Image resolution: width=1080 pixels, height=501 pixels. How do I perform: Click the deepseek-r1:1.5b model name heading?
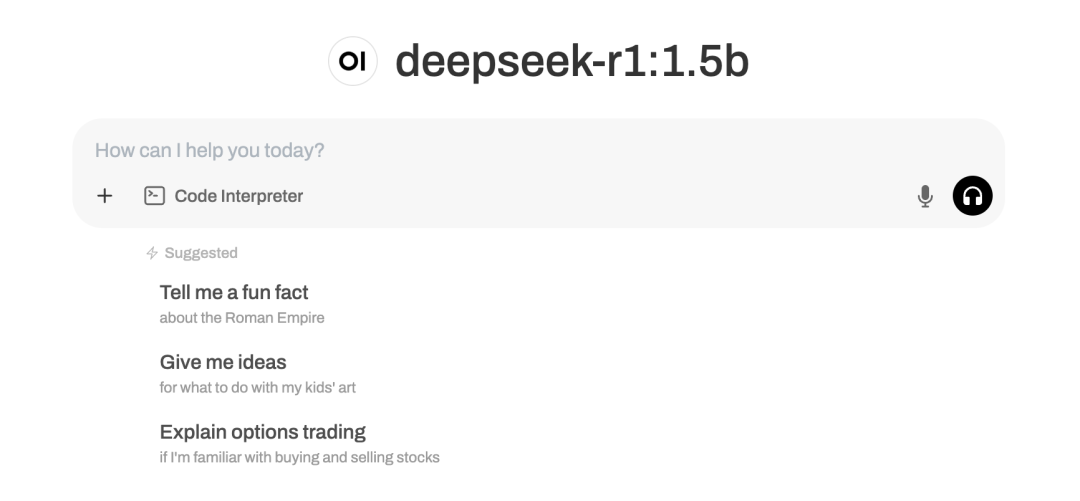(571, 62)
